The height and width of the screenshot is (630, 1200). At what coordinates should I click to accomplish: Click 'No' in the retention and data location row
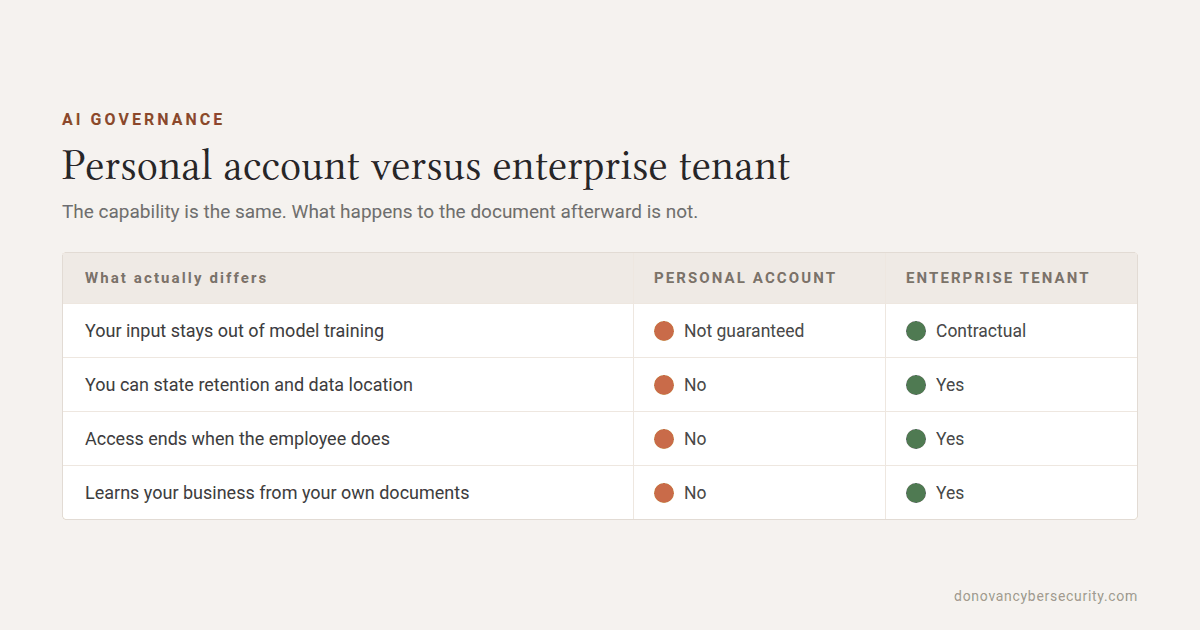695,385
